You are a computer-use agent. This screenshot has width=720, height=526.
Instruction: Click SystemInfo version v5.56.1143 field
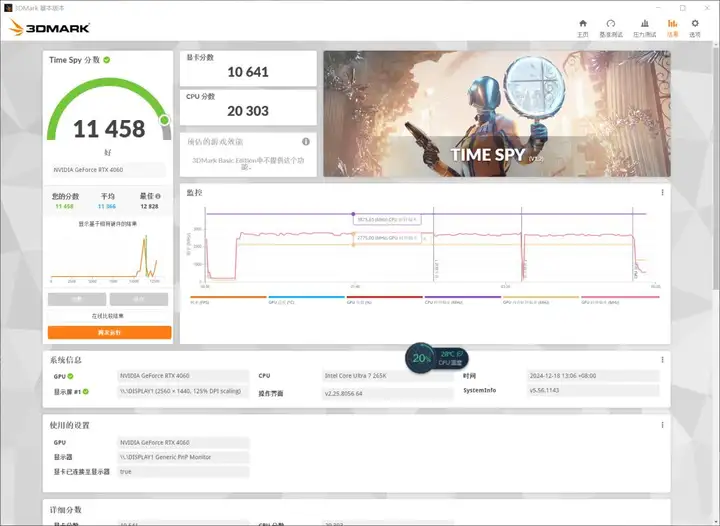pyautogui.click(x=592, y=391)
